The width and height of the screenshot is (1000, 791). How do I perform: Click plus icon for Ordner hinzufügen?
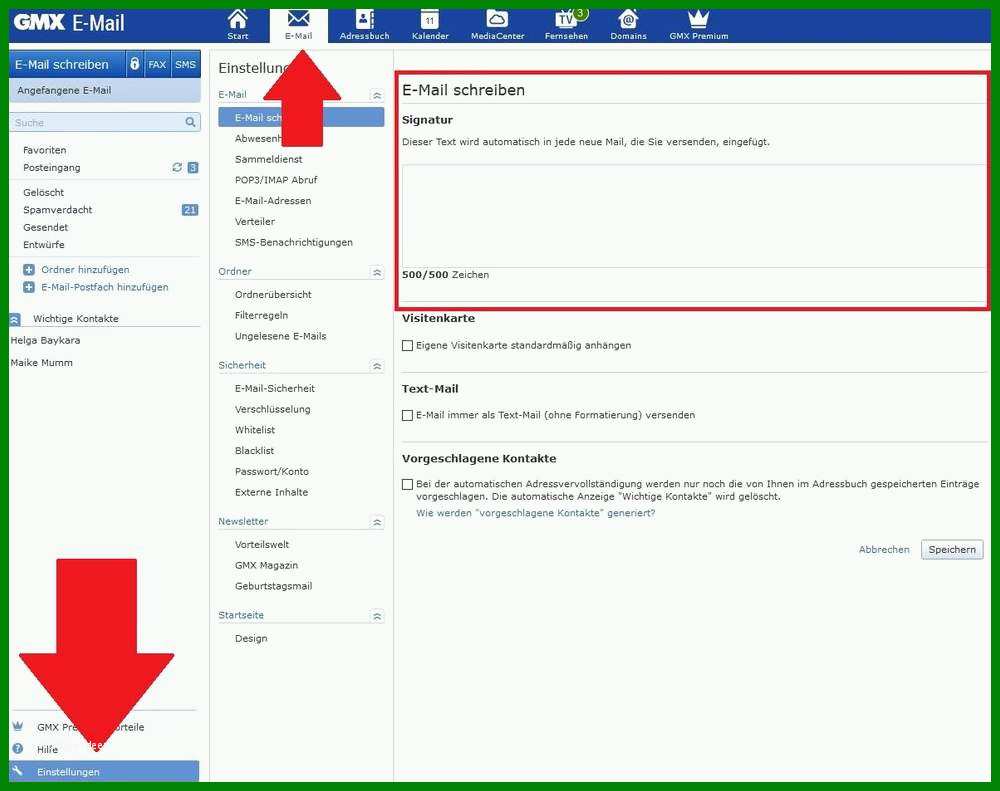click(x=29, y=269)
